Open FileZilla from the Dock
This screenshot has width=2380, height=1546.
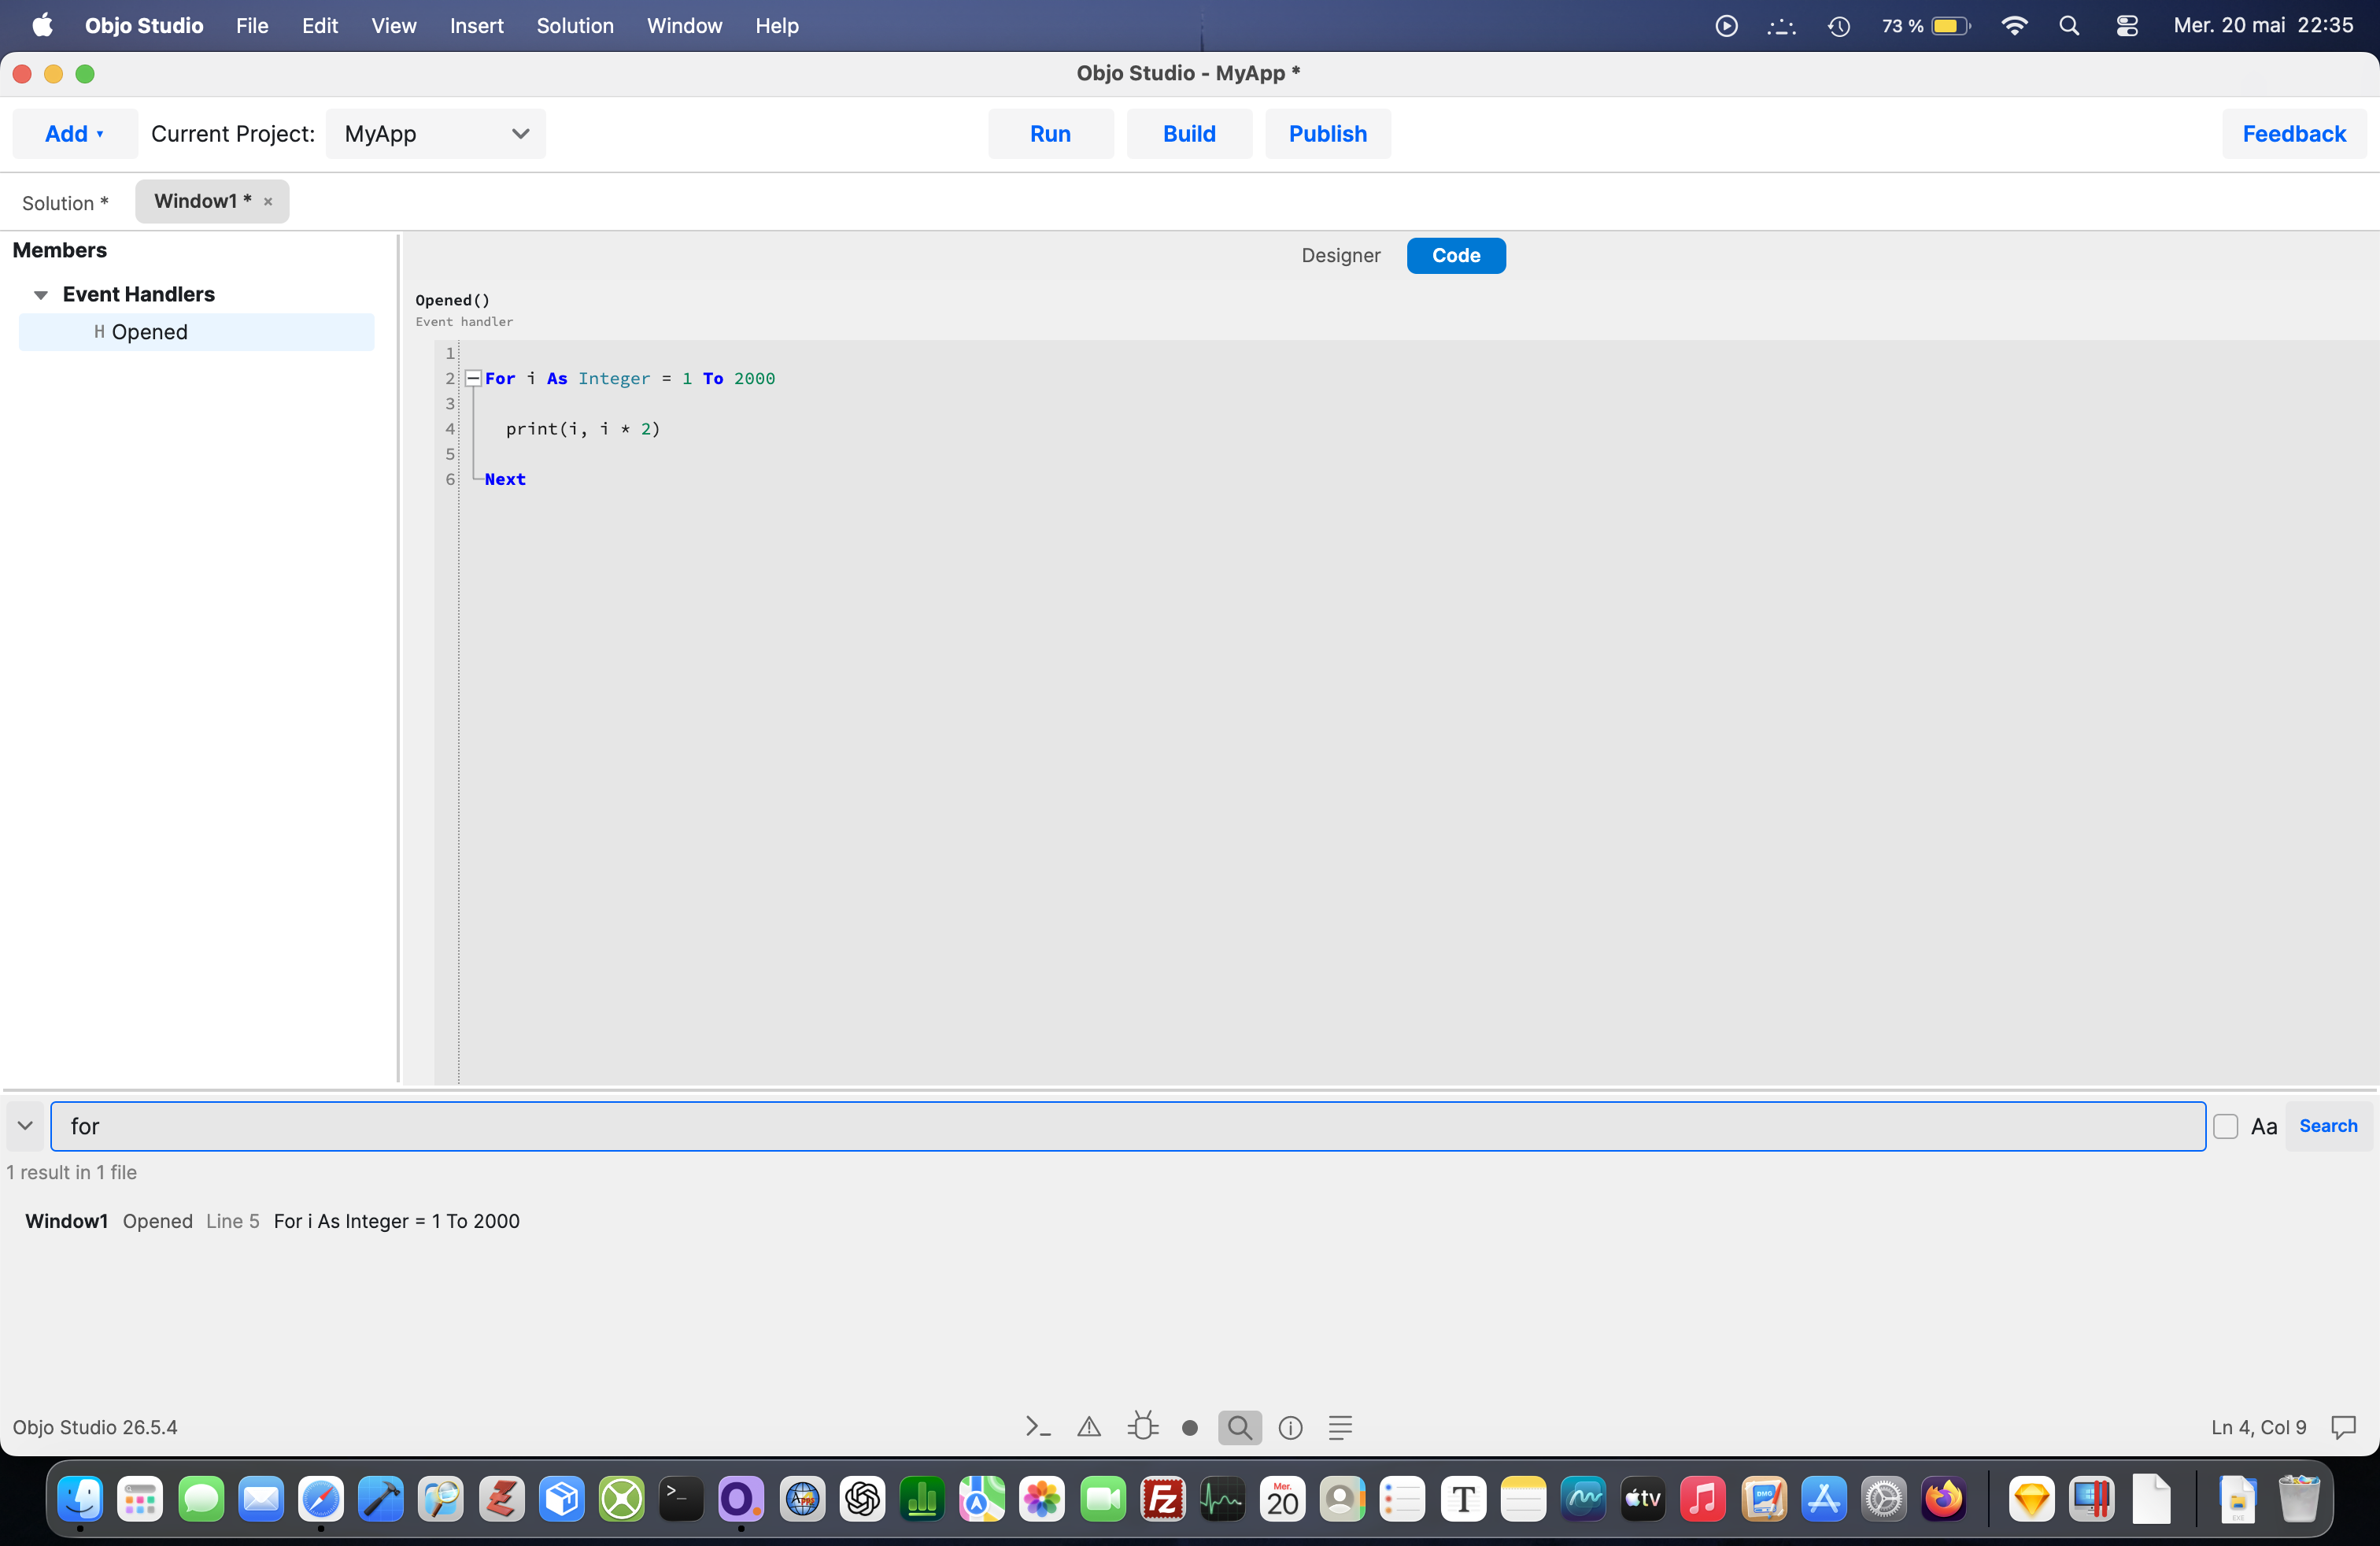[x=1162, y=1498]
